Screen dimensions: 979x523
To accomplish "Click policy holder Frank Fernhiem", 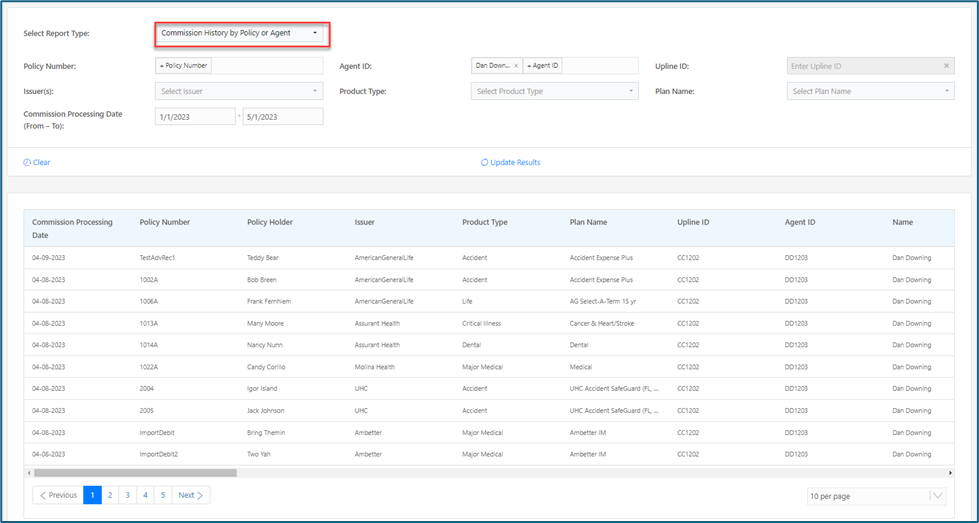I will (269, 301).
